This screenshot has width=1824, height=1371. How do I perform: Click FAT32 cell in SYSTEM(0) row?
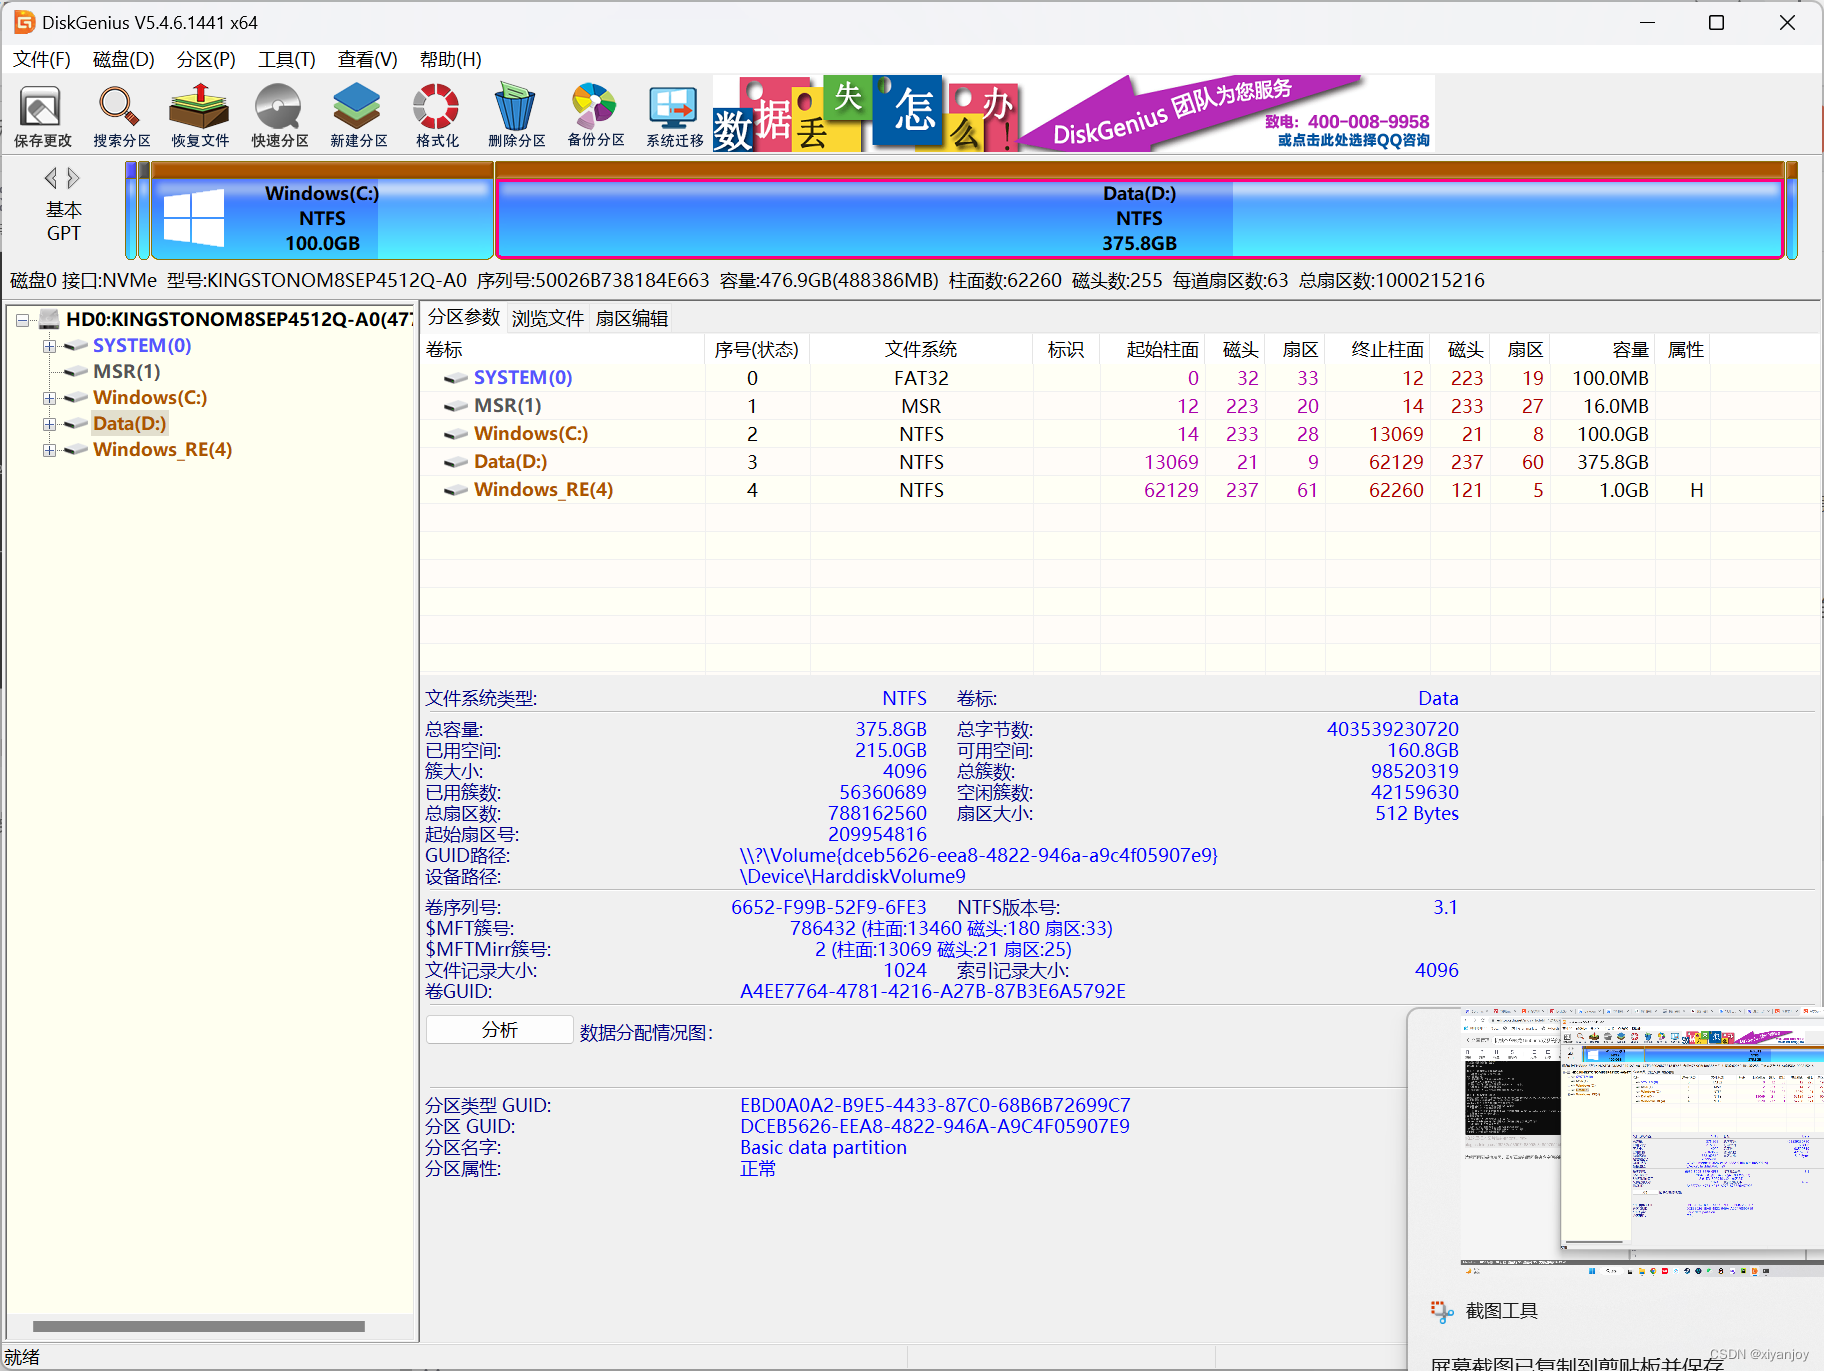[921, 378]
